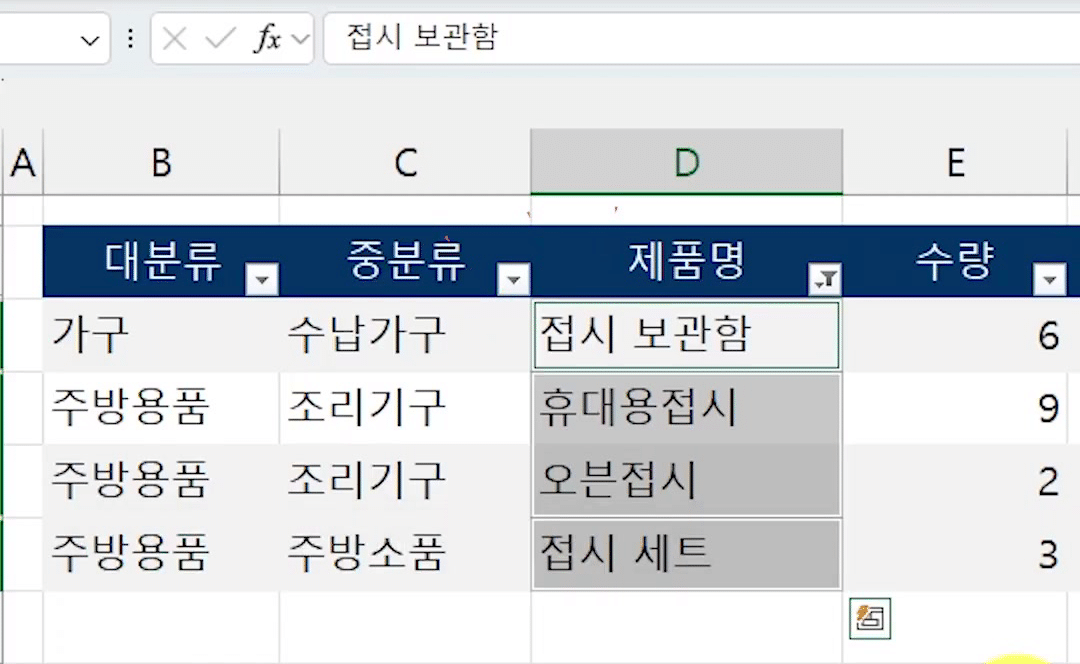The height and width of the screenshot is (664, 1080).
Task: Select quantity cell showing 3
Action: (x=956, y=553)
